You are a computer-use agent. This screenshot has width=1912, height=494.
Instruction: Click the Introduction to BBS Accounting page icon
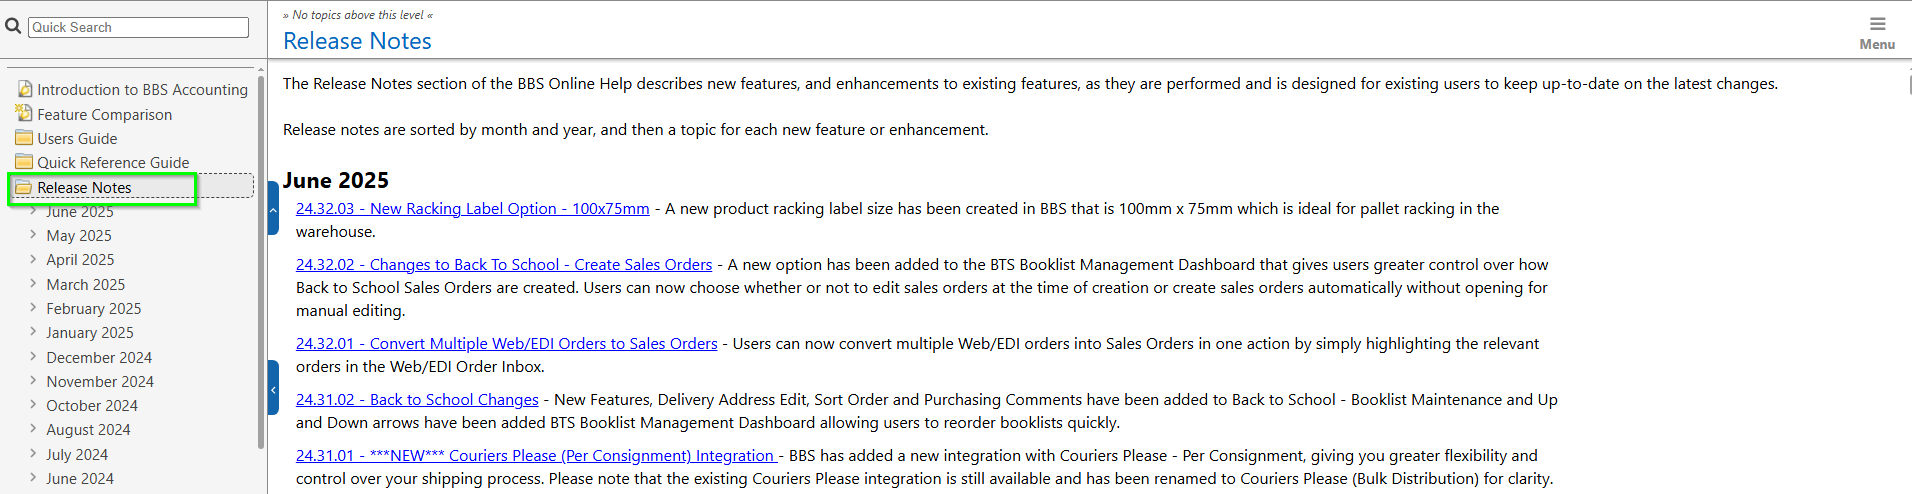point(25,89)
